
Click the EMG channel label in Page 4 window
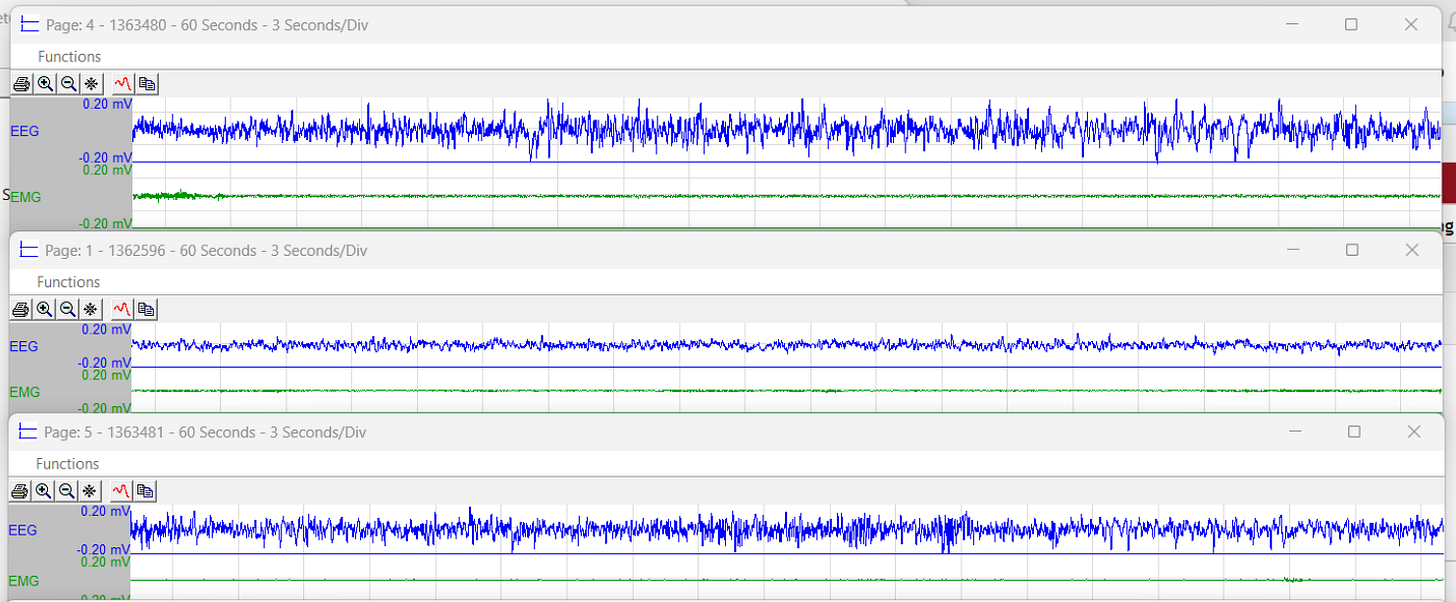coord(25,197)
